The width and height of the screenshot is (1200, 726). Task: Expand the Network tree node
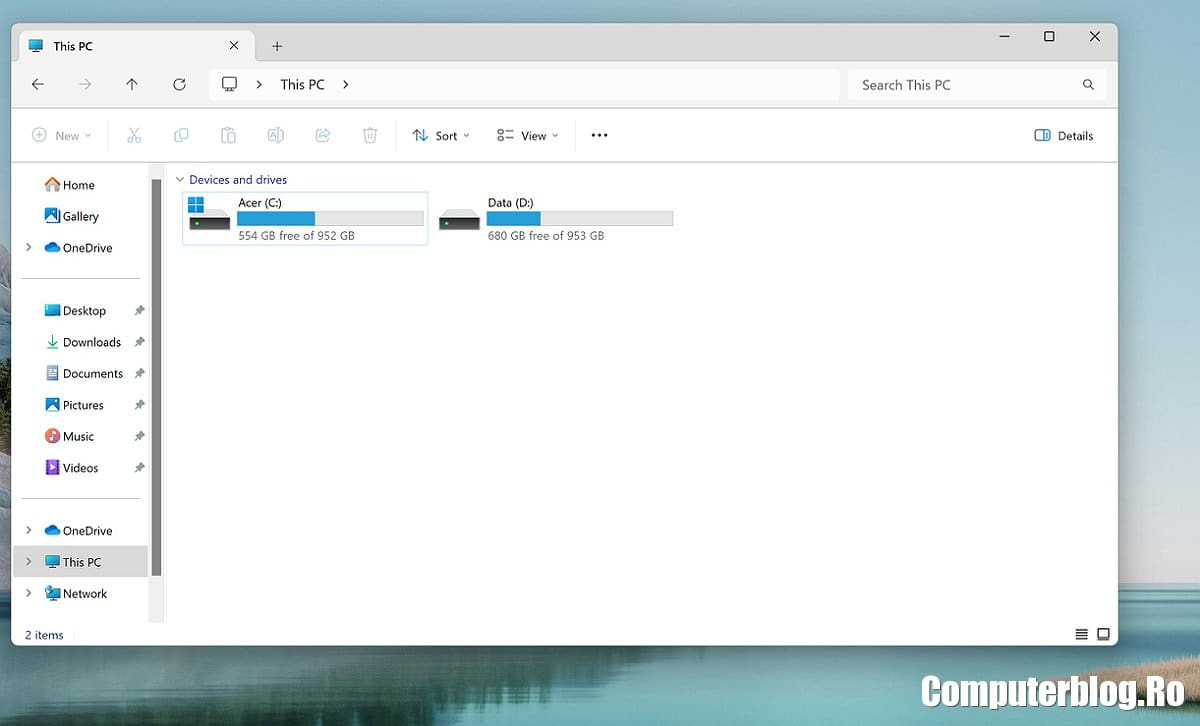29,593
